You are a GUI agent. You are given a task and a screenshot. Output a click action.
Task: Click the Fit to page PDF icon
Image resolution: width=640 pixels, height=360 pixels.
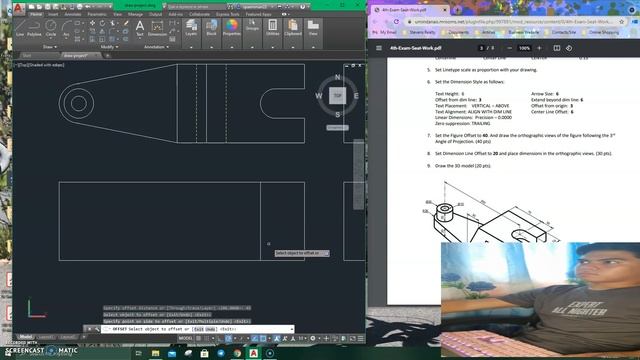(x=557, y=48)
